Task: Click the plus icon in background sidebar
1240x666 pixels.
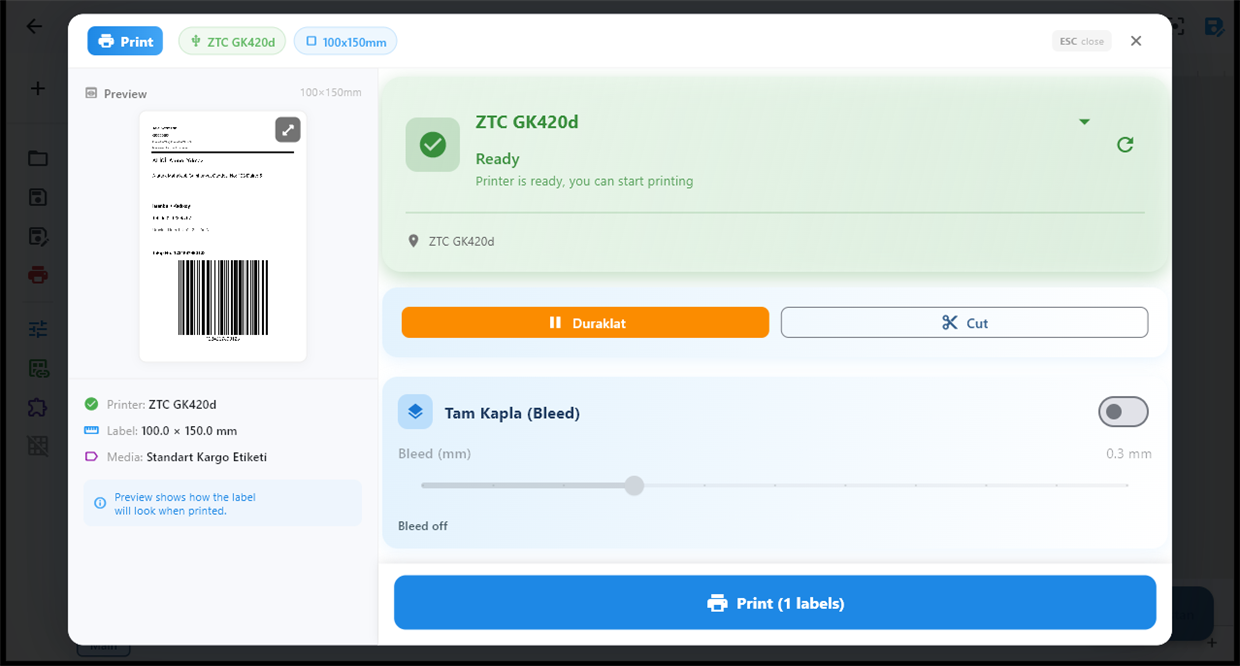Action: tap(38, 89)
